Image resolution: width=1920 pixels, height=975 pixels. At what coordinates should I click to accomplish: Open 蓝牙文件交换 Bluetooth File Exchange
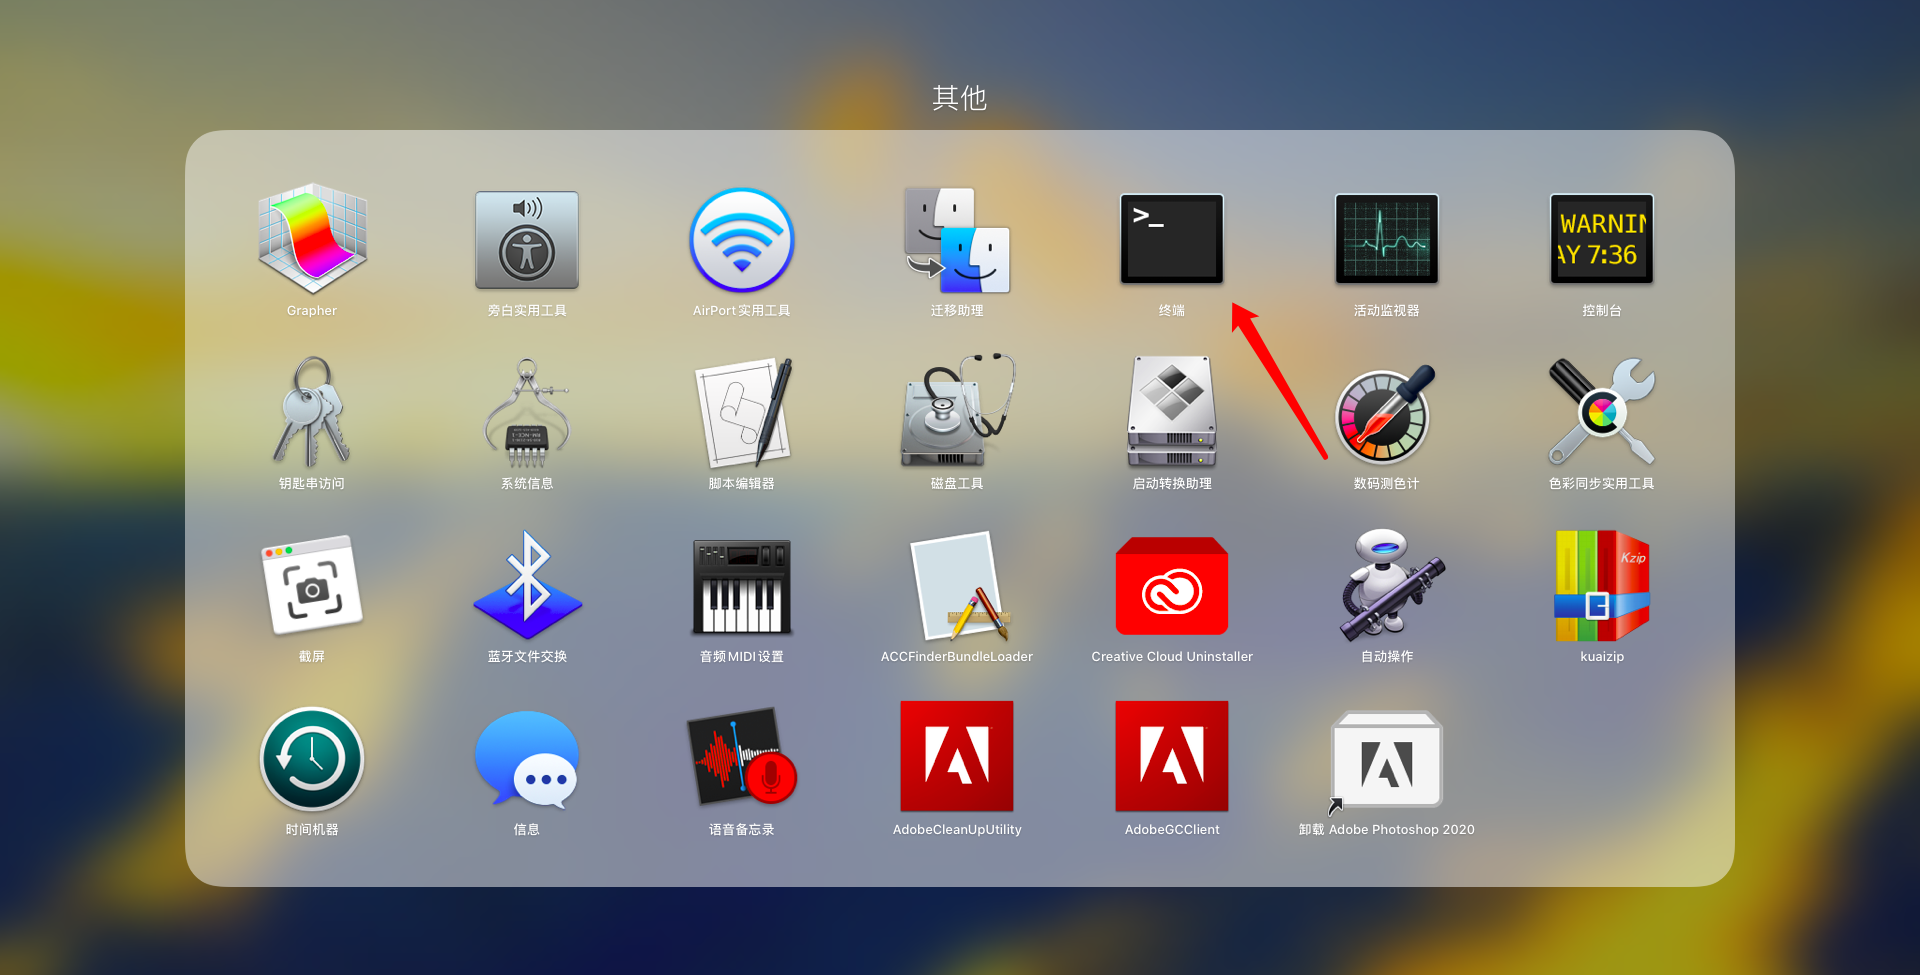[x=527, y=586]
